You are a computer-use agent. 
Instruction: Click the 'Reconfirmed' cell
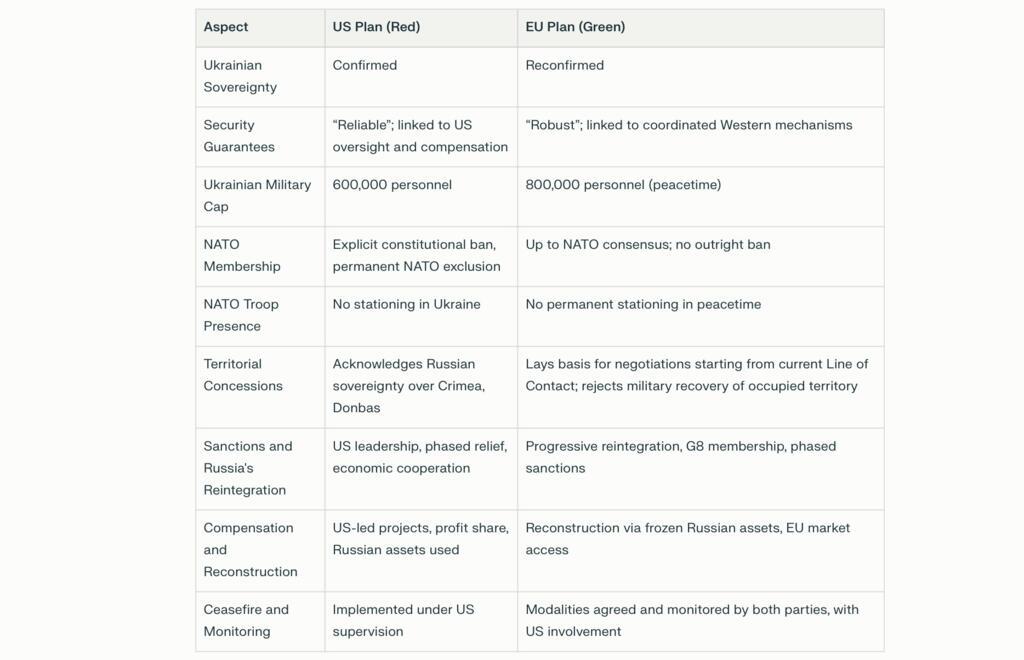[565, 65]
